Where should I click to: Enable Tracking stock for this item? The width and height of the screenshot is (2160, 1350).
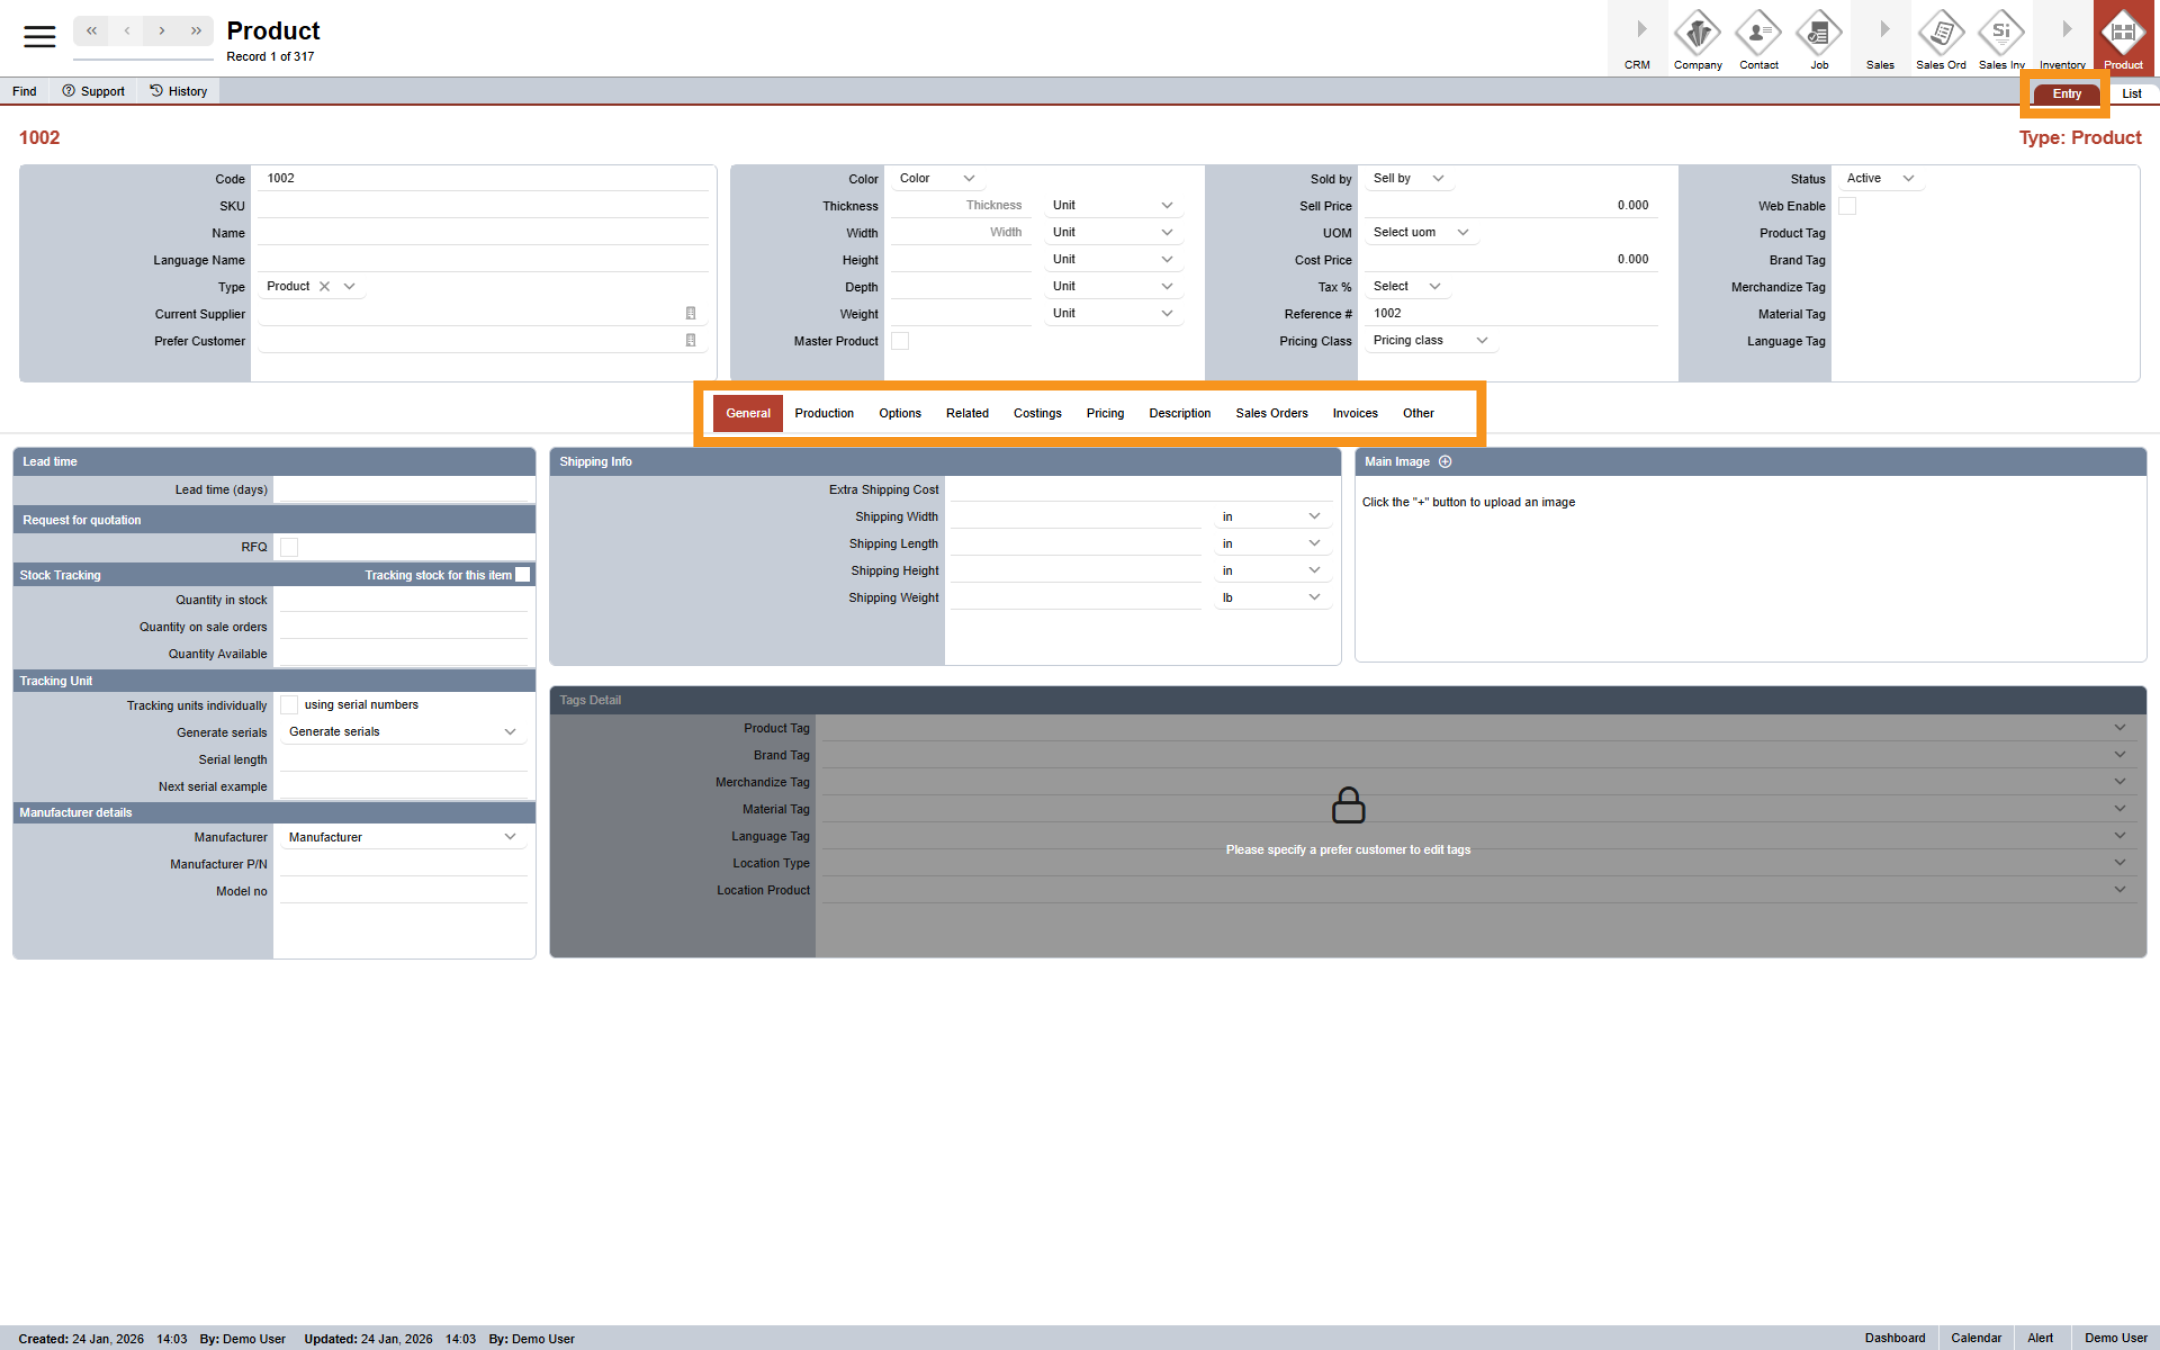(x=523, y=574)
